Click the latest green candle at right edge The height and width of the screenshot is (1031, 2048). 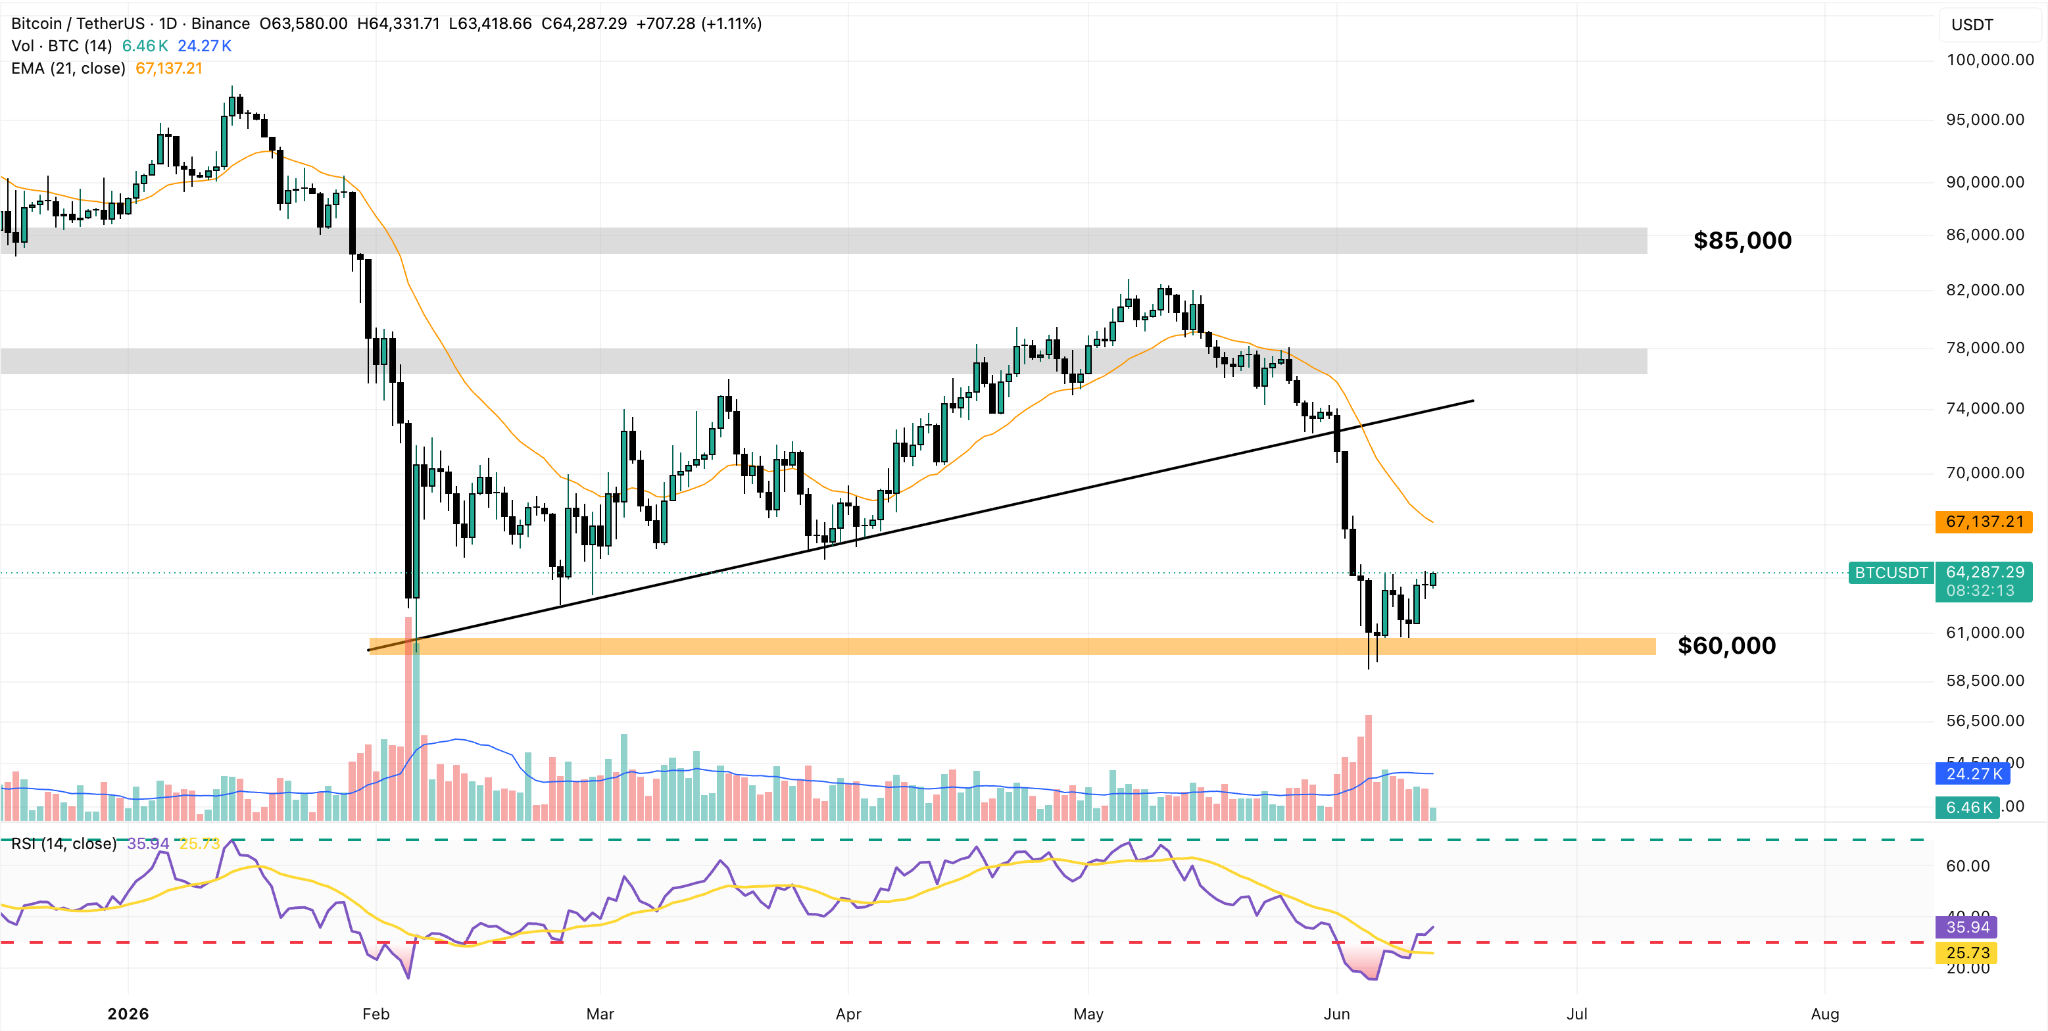coord(1433,579)
